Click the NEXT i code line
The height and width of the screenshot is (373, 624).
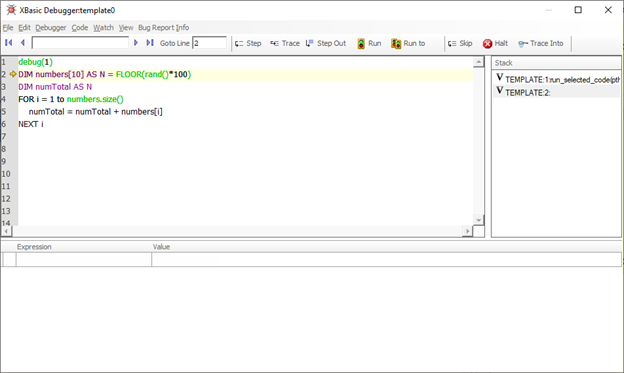[31, 124]
